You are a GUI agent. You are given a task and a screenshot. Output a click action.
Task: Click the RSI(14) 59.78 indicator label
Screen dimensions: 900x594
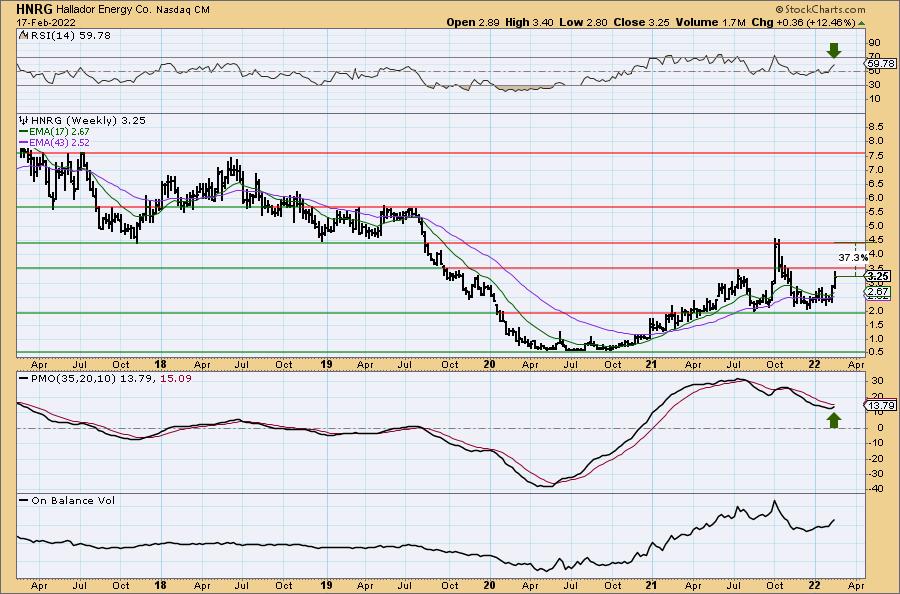point(69,36)
